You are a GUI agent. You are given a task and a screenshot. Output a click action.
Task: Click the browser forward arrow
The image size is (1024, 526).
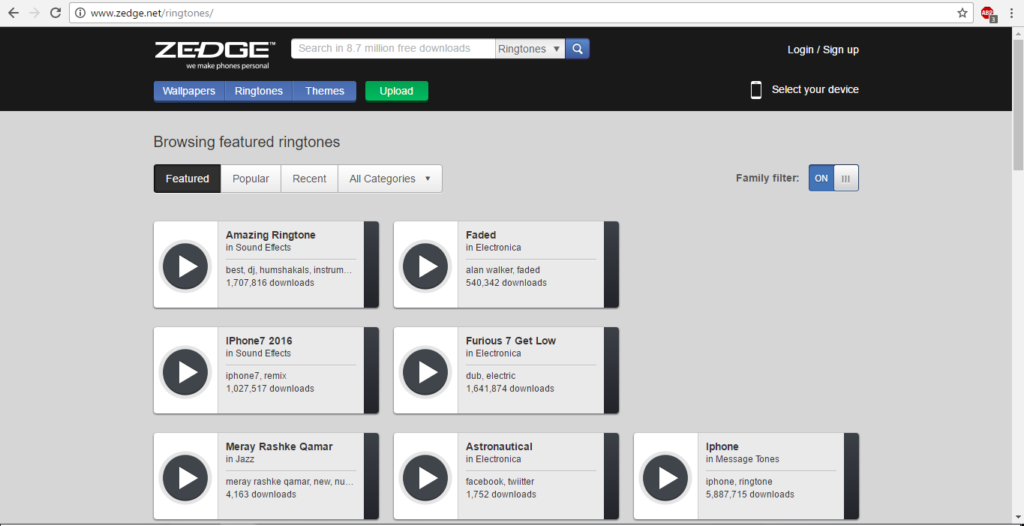coord(34,13)
